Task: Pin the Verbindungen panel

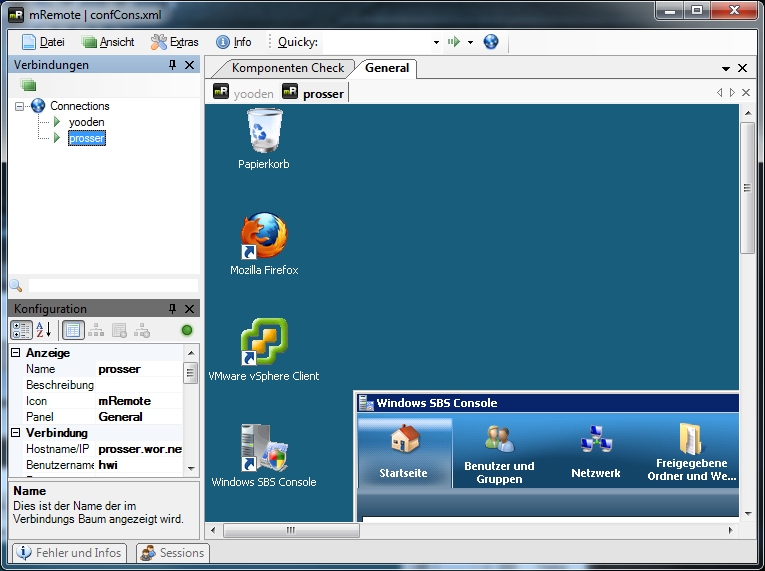Action: pos(172,65)
